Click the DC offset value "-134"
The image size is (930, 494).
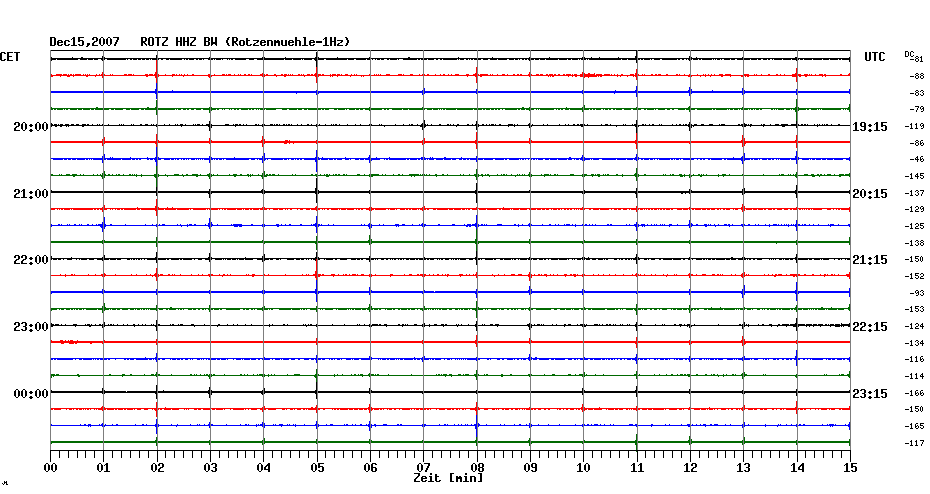pos(915,343)
